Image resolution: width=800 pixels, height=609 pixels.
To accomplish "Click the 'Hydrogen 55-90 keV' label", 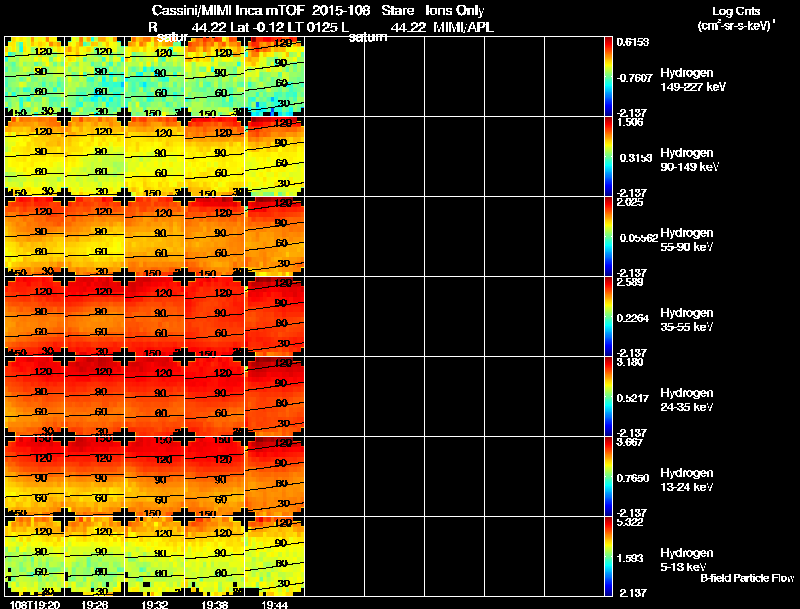I will pos(687,240).
